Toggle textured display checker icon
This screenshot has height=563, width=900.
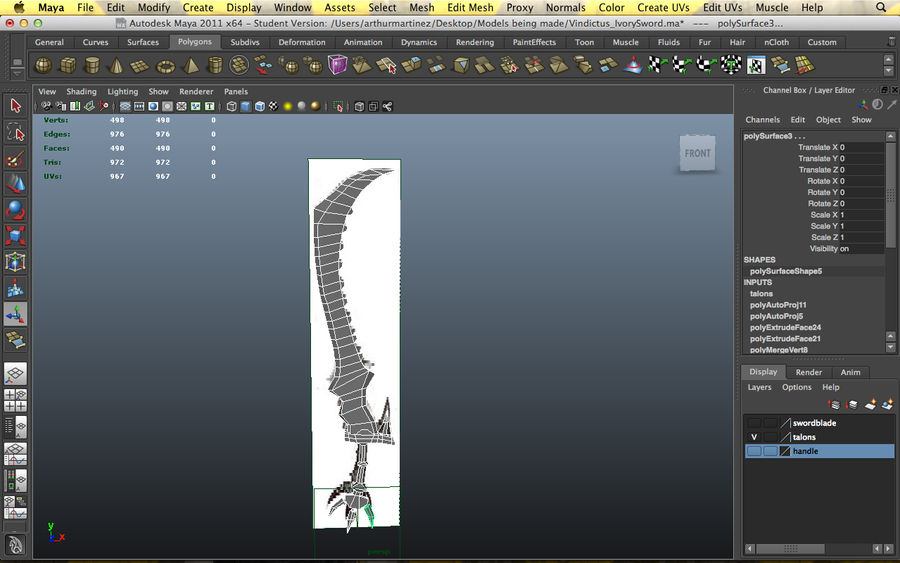(x=274, y=106)
